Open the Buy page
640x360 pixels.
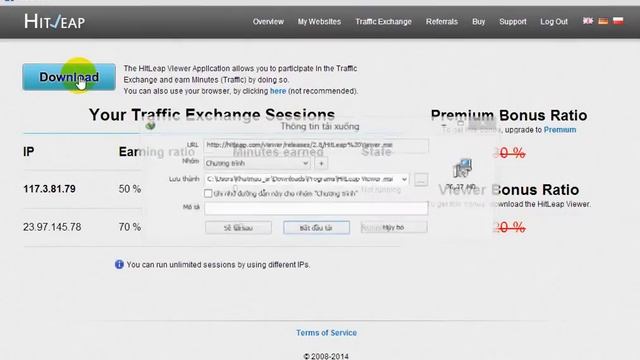(478, 22)
